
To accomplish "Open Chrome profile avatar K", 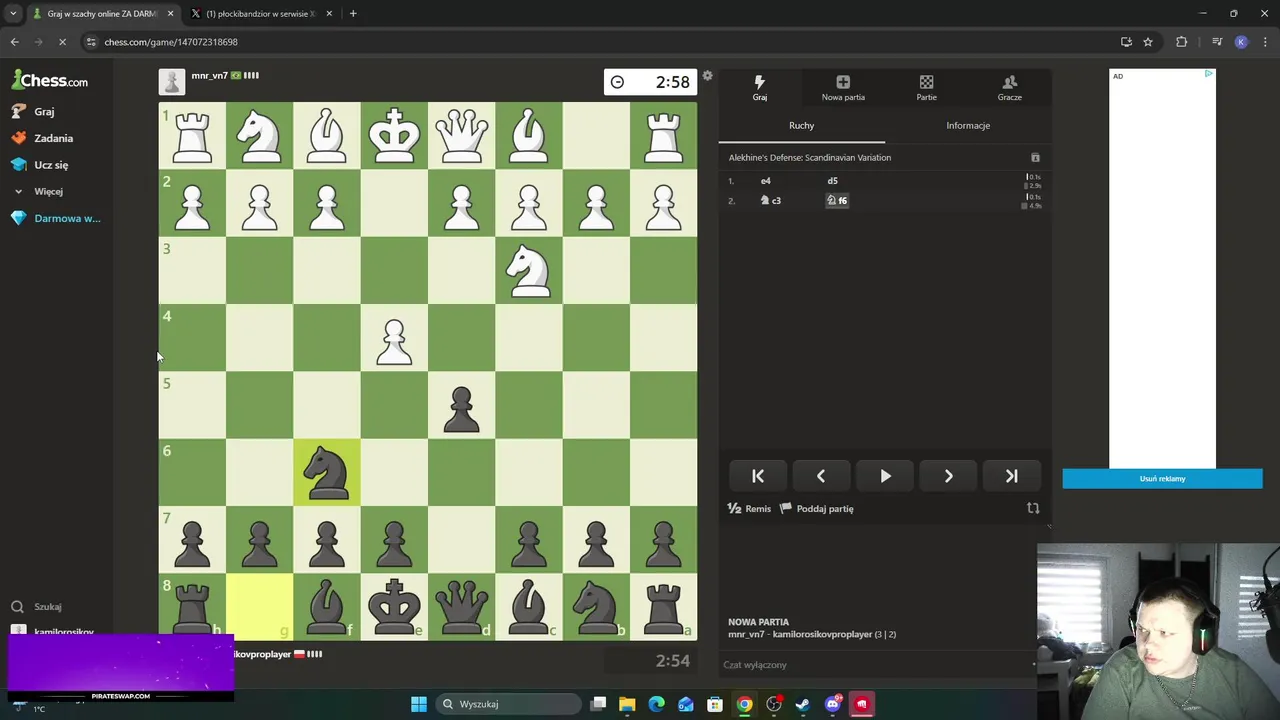I will (x=1241, y=42).
